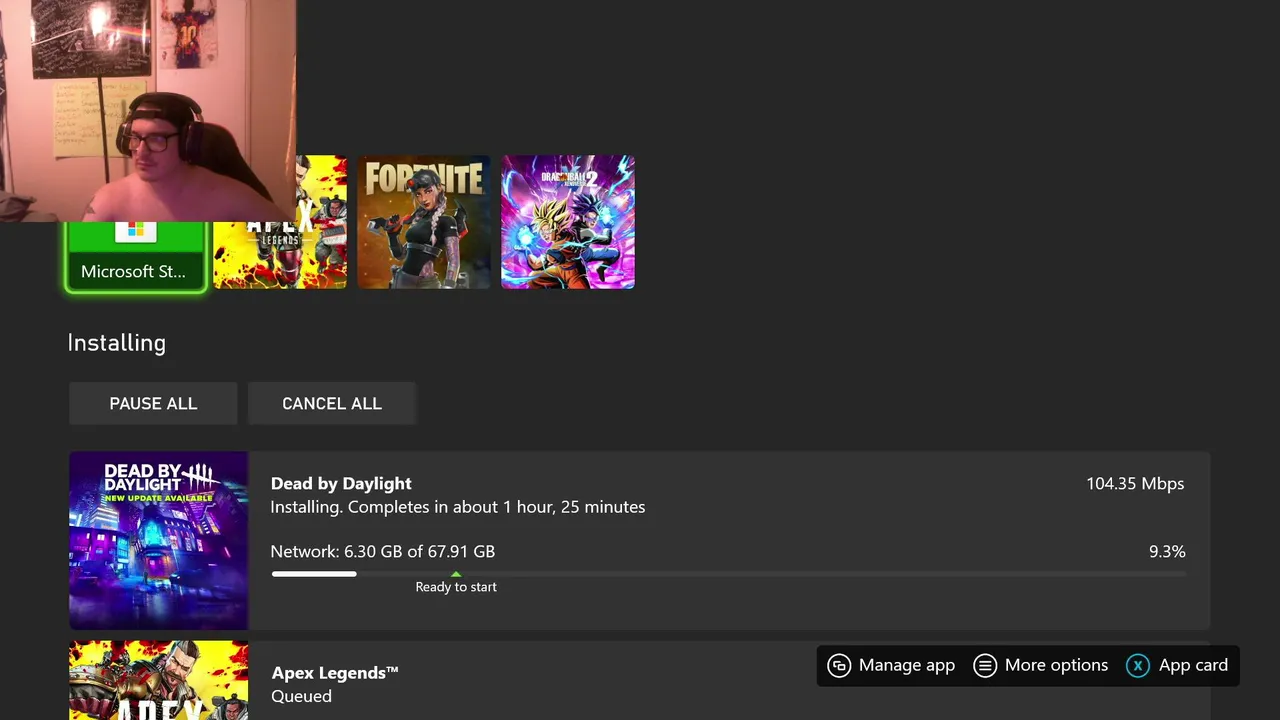The image size is (1280, 720).
Task: Click the Installing completion time estimate text
Action: [x=458, y=507]
